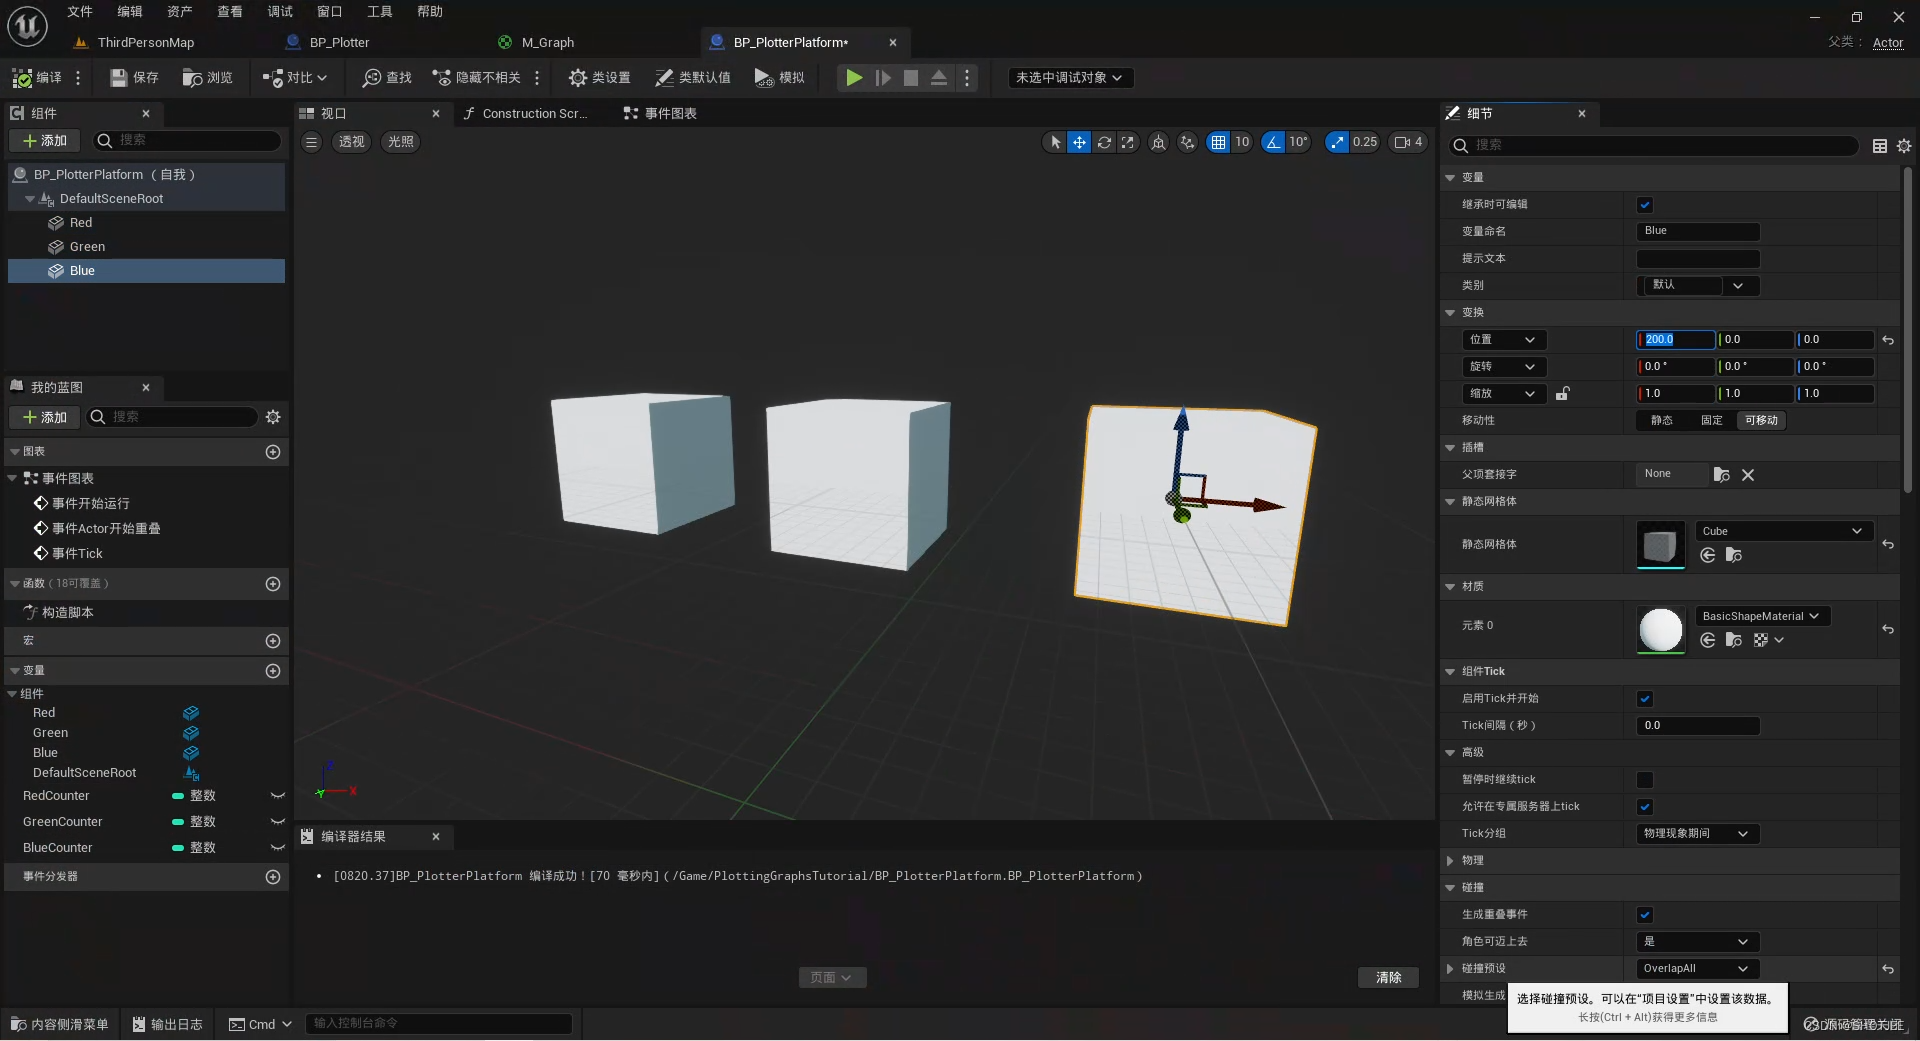Reset location value to default arrow
Screen dimensions: 1920x1041
tap(1888, 340)
